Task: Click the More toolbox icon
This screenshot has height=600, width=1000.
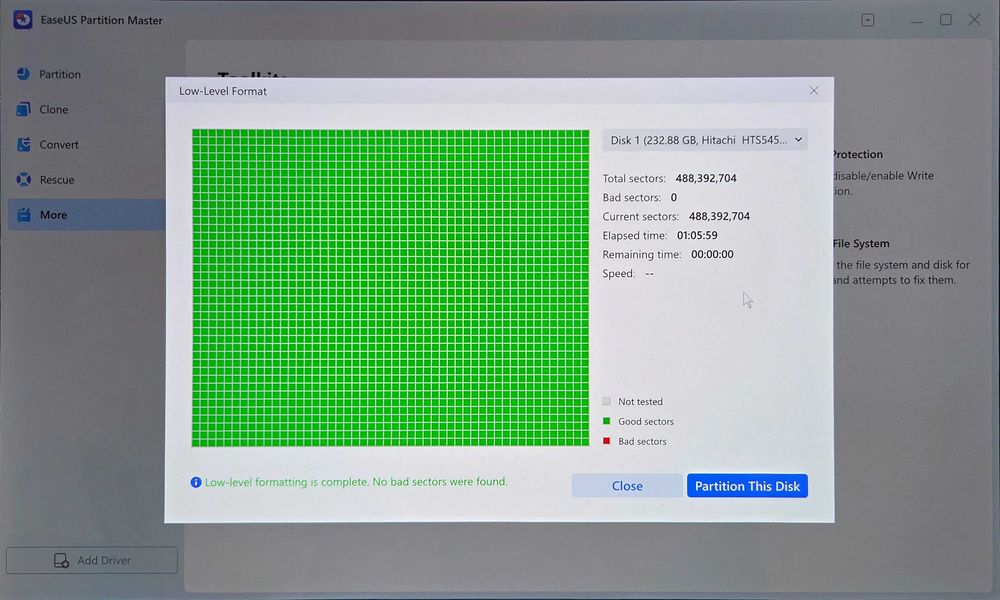Action: click(x=24, y=214)
